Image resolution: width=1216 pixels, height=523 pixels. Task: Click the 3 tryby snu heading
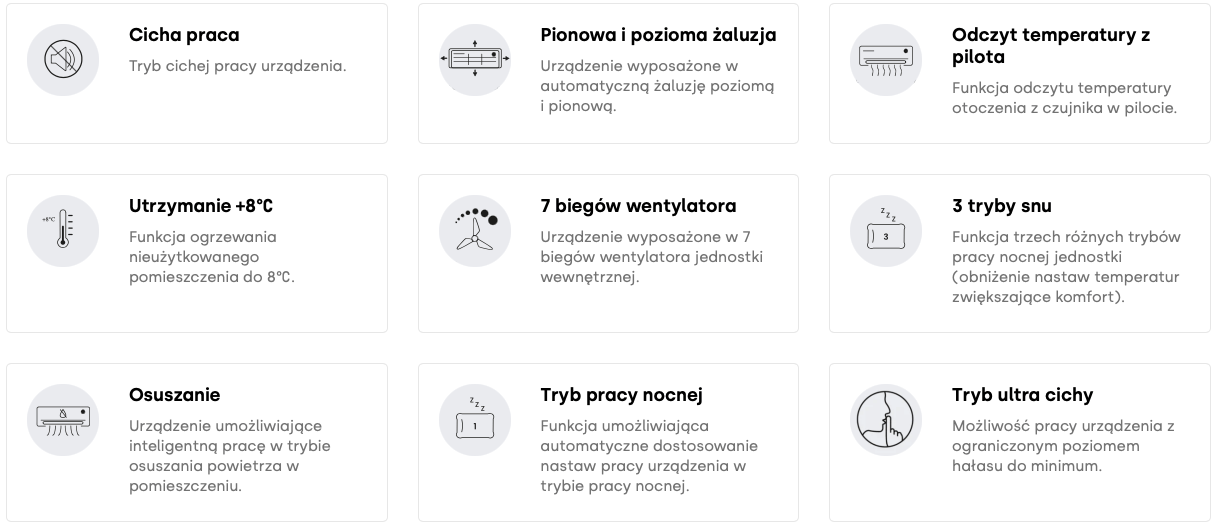(x=1002, y=206)
